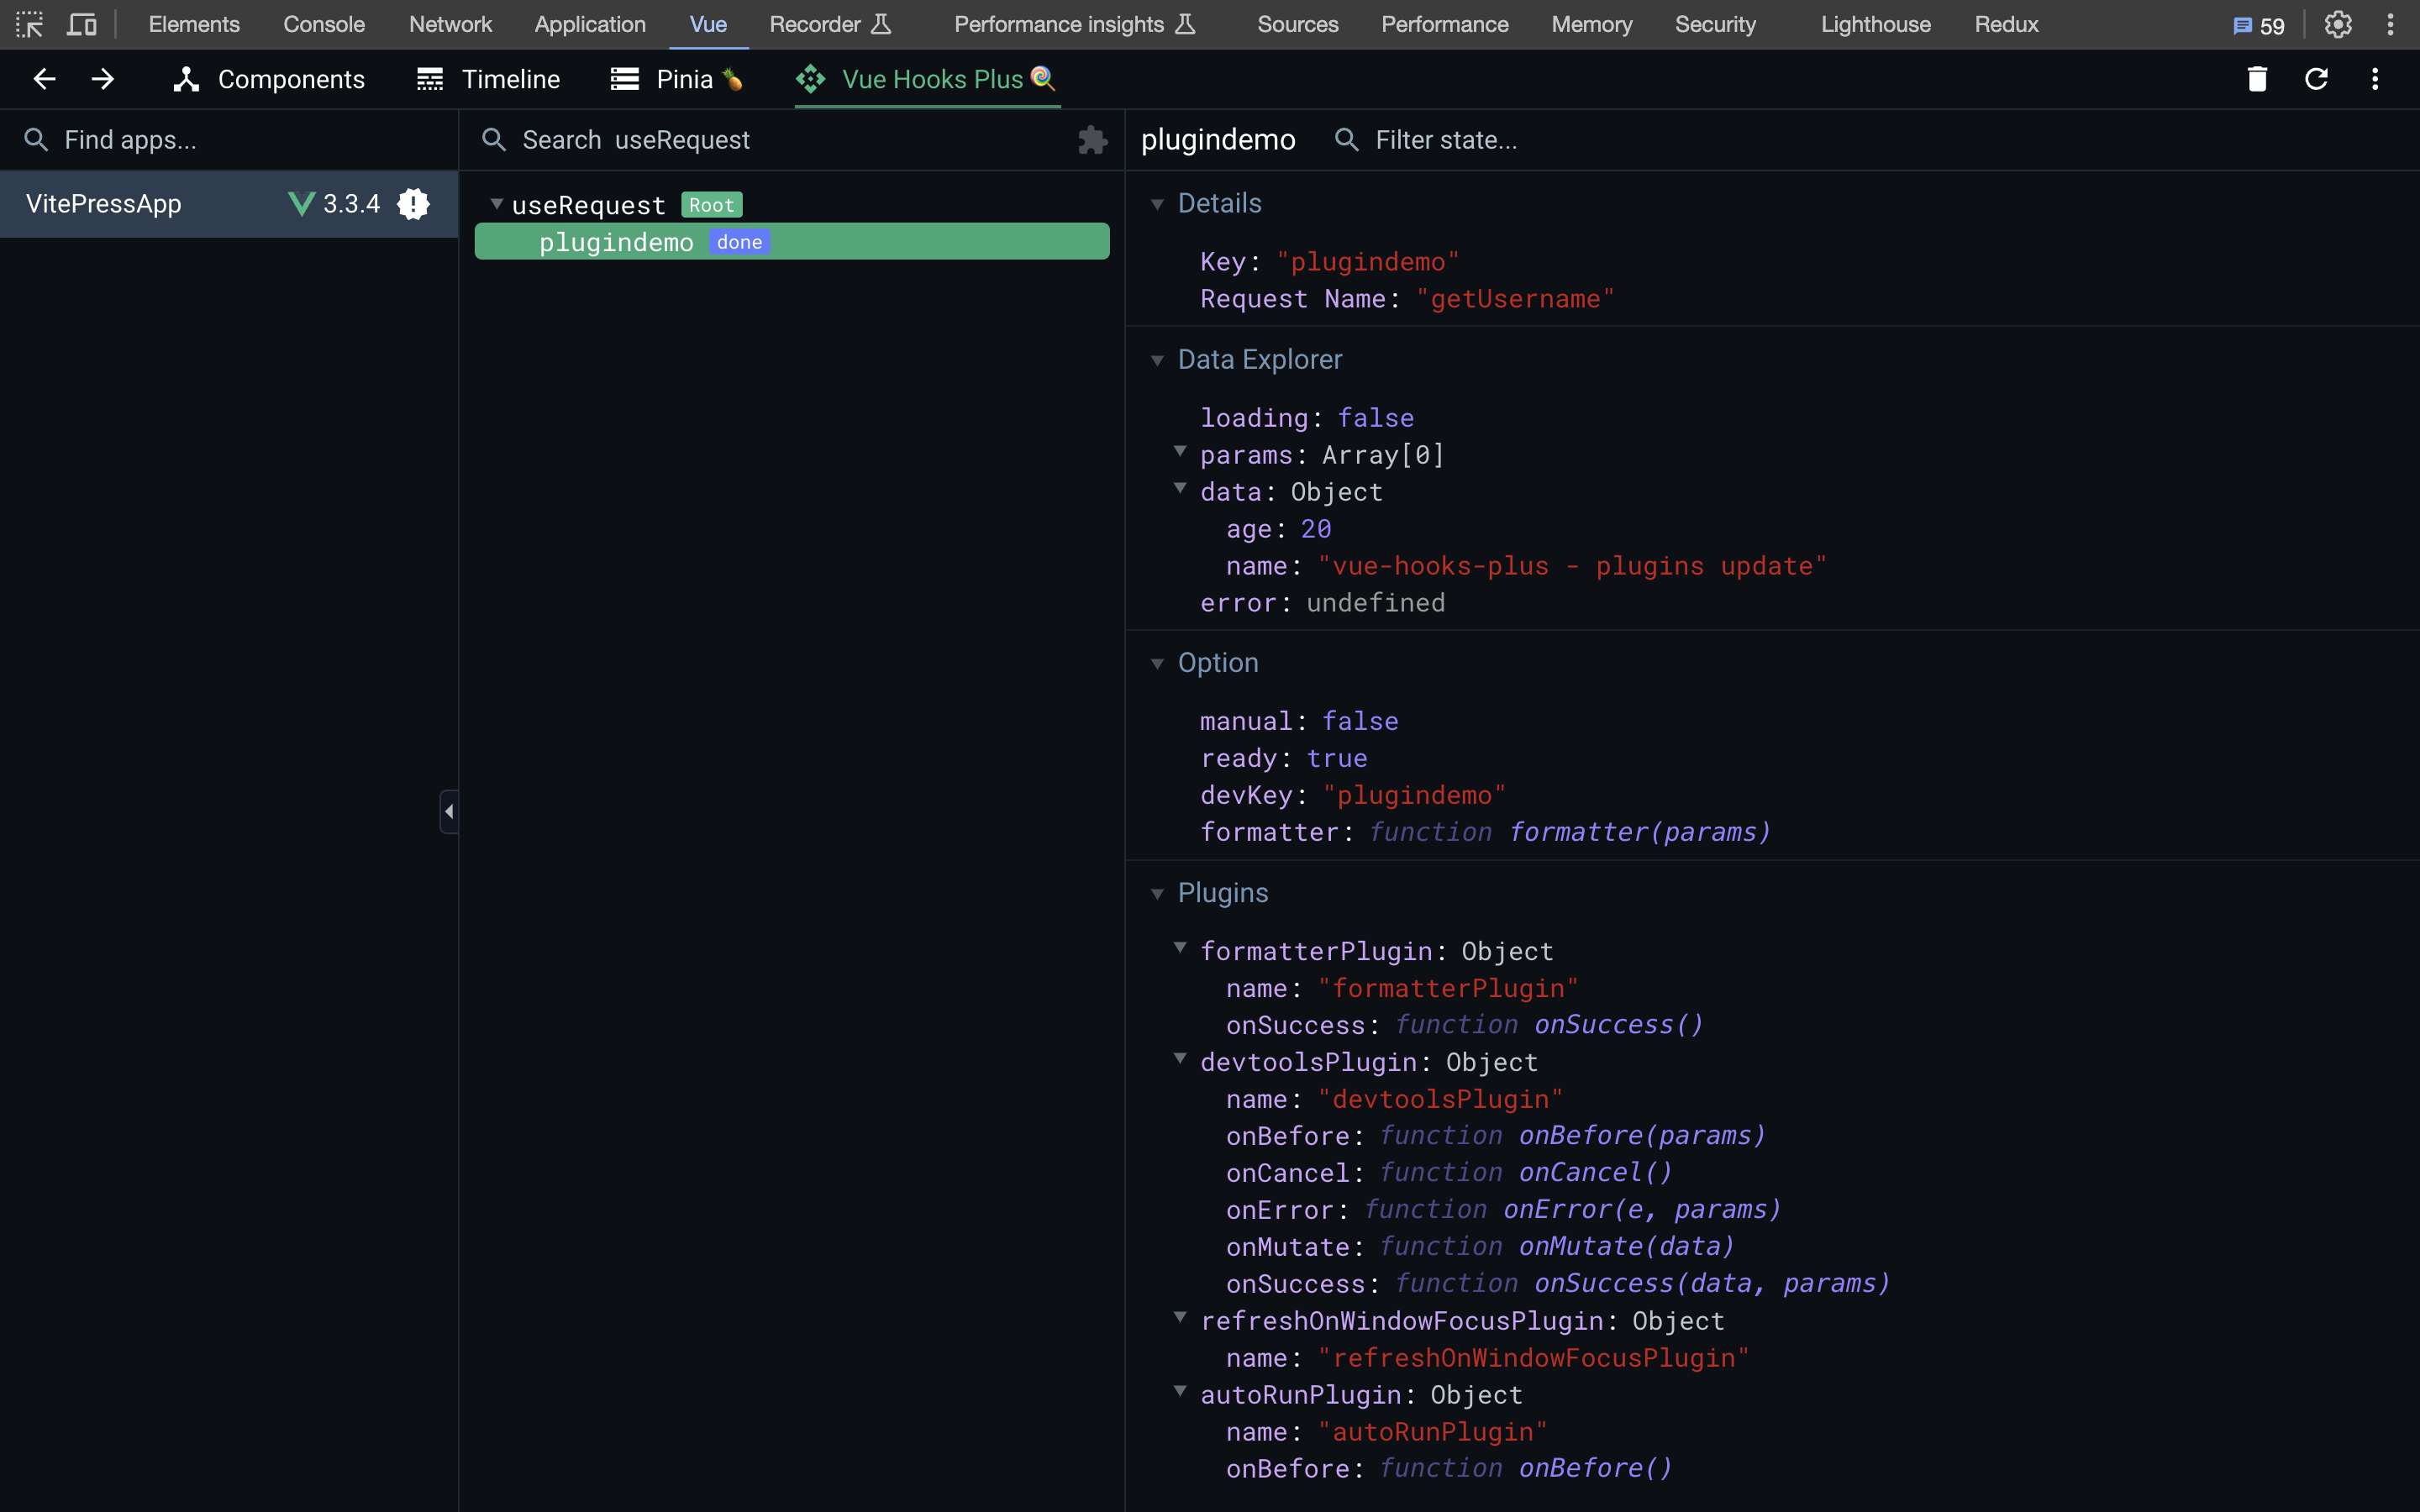Open the Vue devtools more menu
The image size is (2420, 1512).
pyautogui.click(x=2375, y=79)
